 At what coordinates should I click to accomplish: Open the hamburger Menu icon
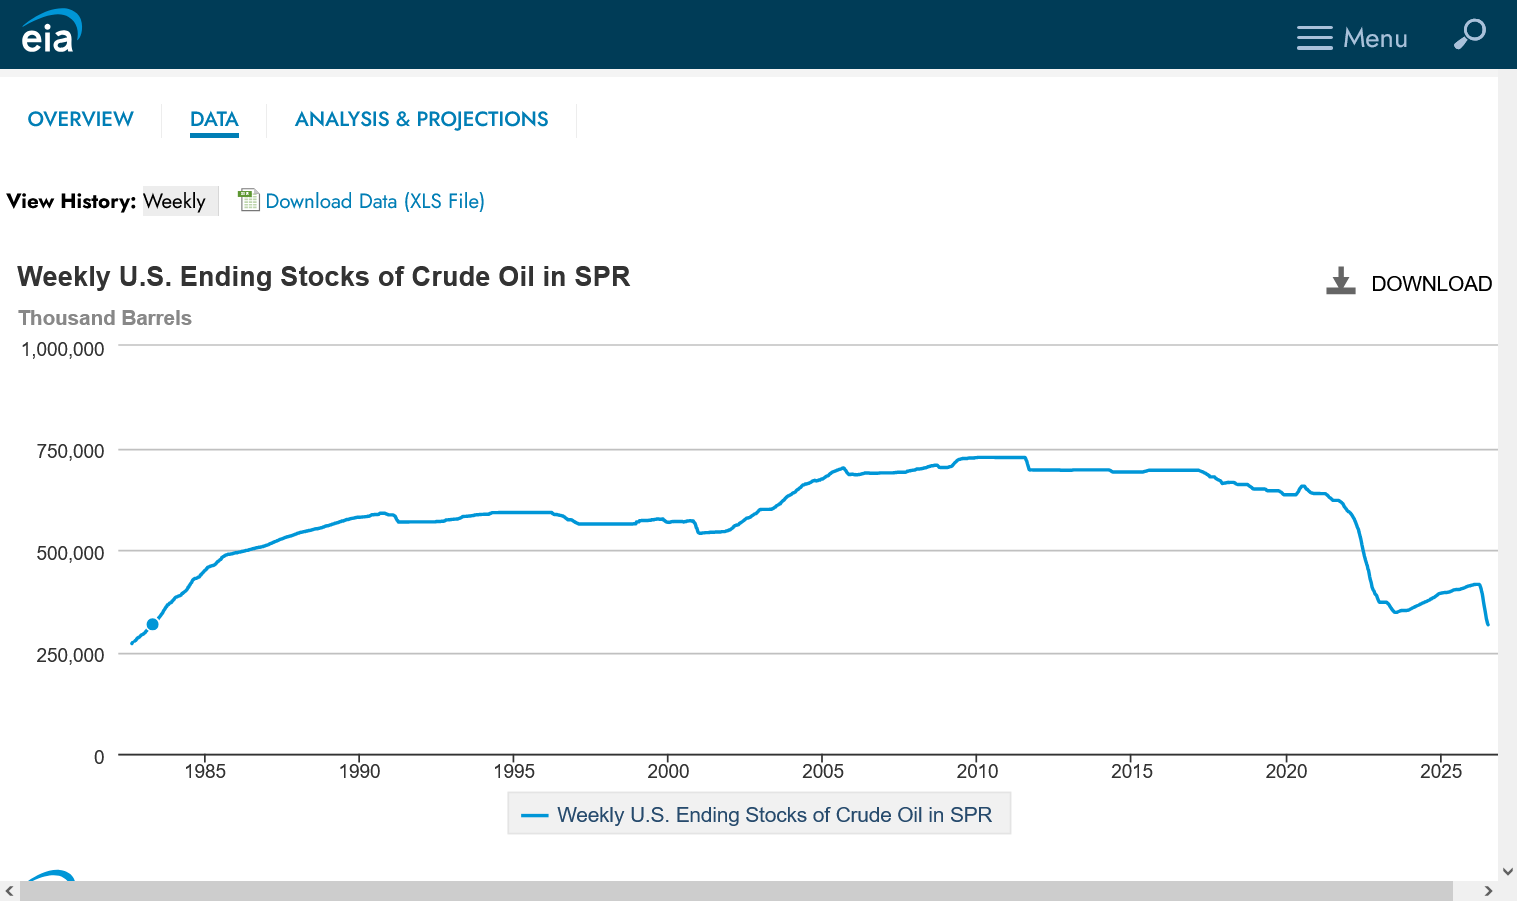pyautogui.click(x=1314, y=38)
